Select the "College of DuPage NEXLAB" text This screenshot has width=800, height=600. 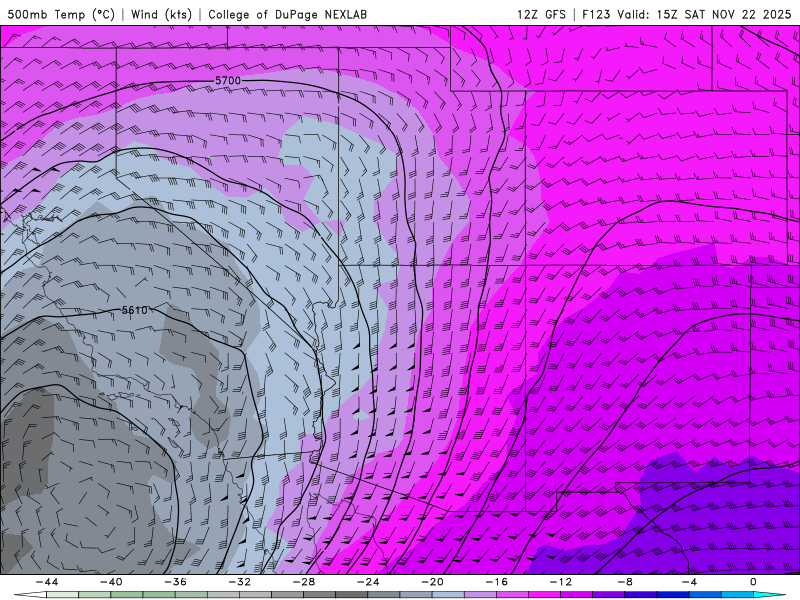[287, 14]
